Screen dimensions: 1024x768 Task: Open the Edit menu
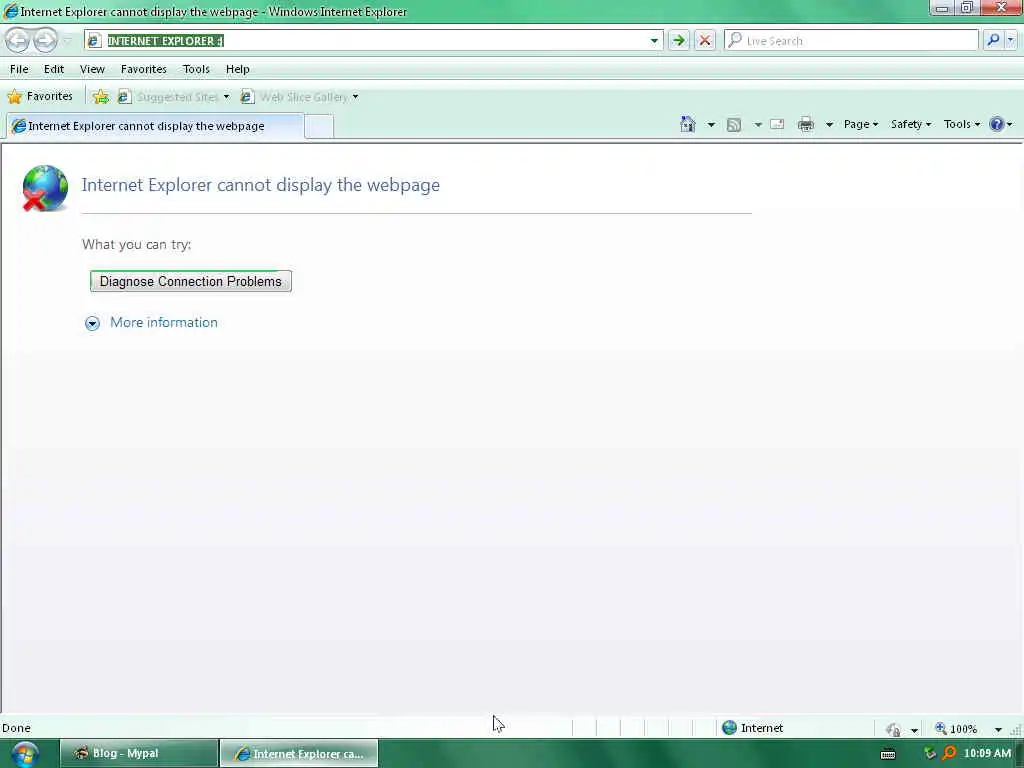(x=54, y=69)
